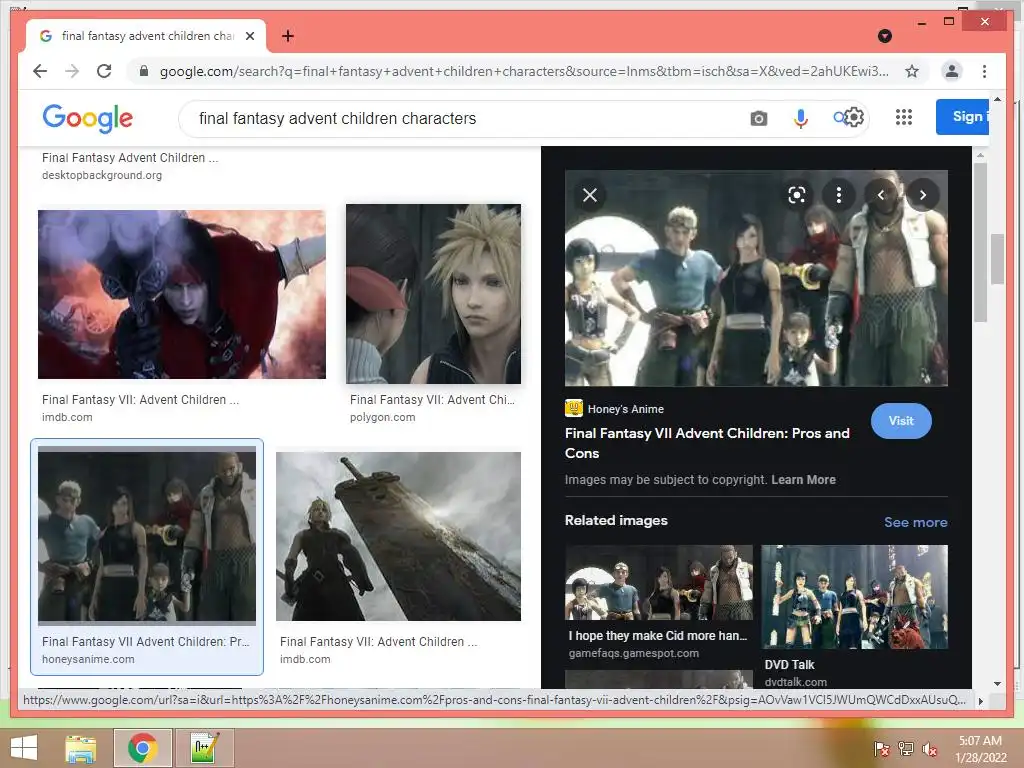The width and height of the screenshot is (1024, 768).
Task: Open the DVD Talk related image
Action: point(854,597)
